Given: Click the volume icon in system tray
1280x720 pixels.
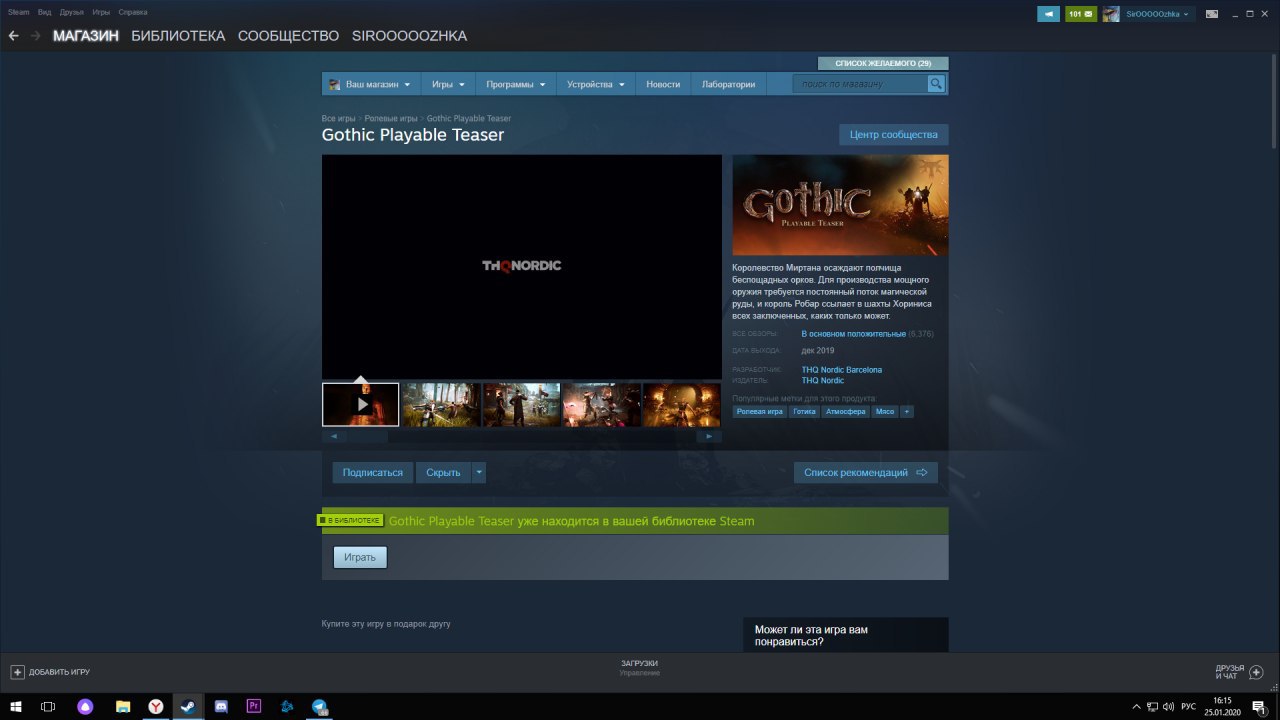Looking at the screenshot, I should 1170,706.
